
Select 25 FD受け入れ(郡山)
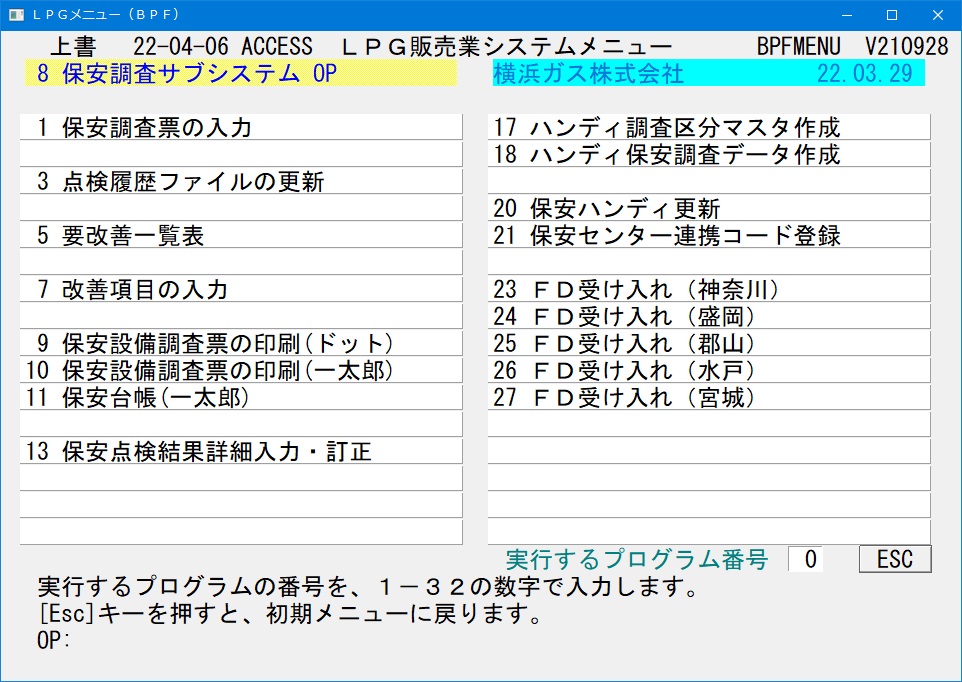[709, 343]
